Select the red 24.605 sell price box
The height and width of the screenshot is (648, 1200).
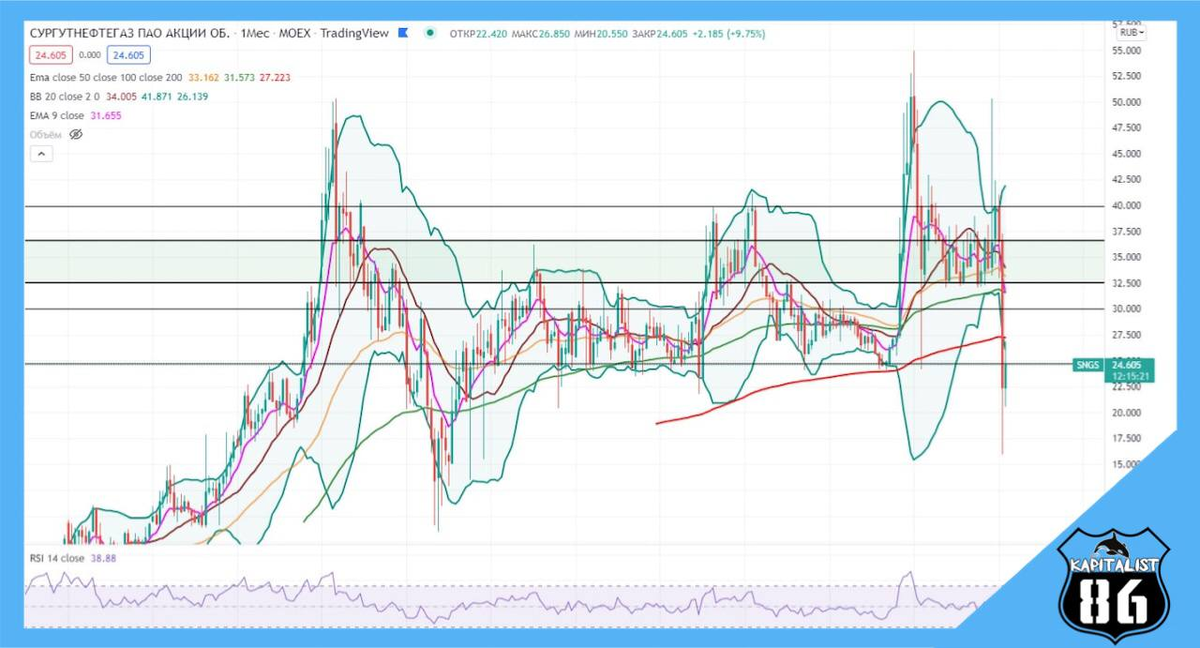pos(49,56)
